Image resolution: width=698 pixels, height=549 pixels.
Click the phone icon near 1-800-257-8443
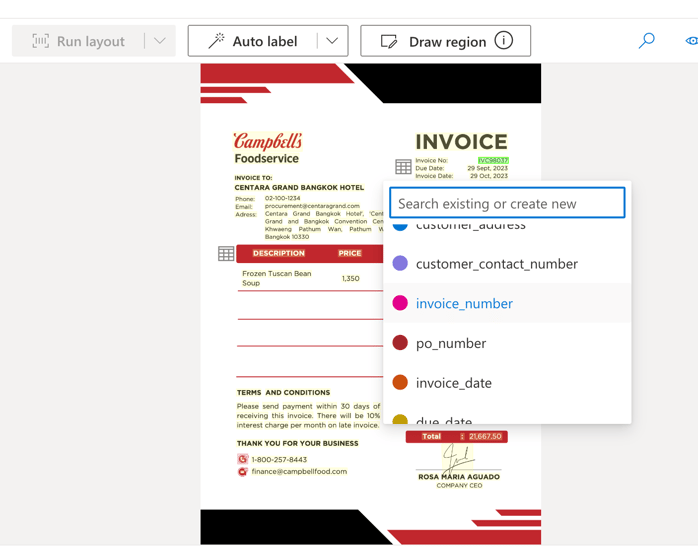coord(242,459)
